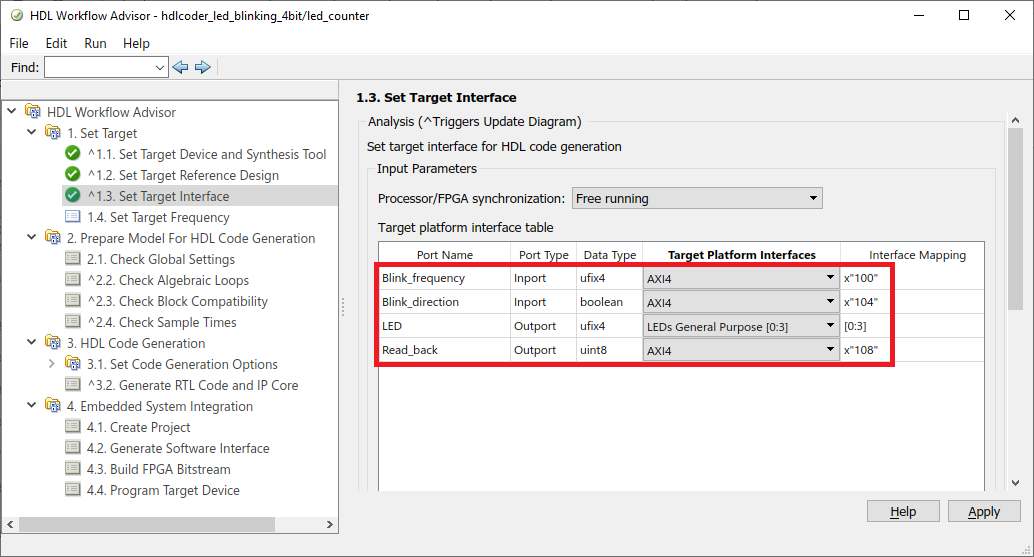Click the find previous left arrow icon

coord(180,67)
